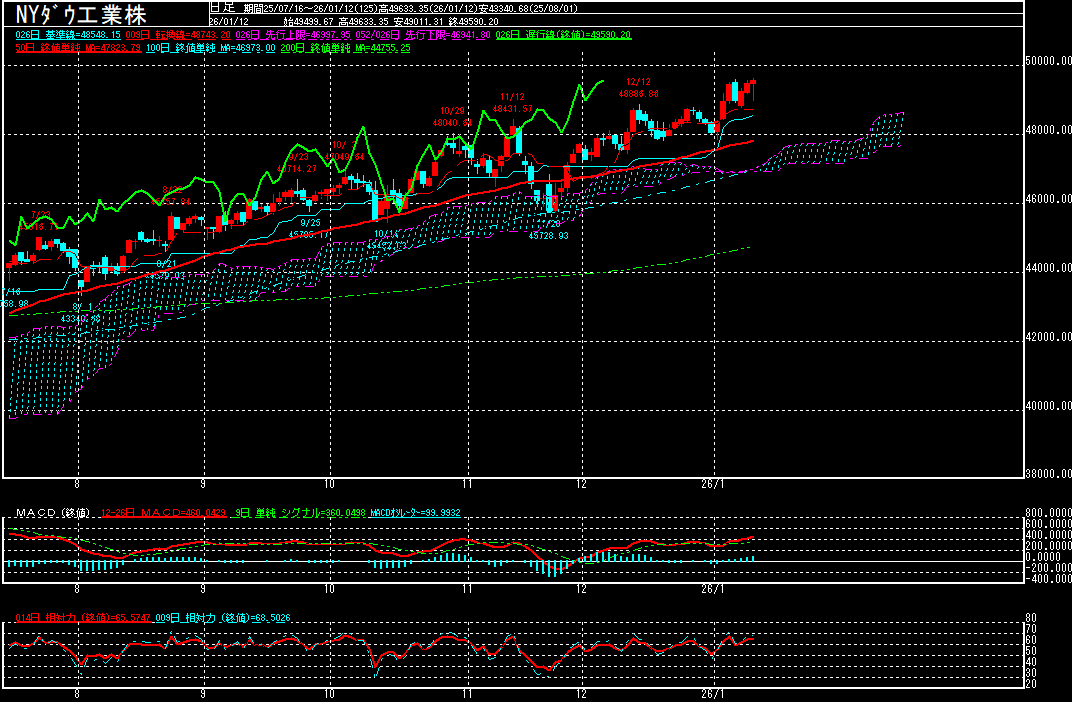
Task: Click the 45728.93 low price label
Action: tap(548, 236)
